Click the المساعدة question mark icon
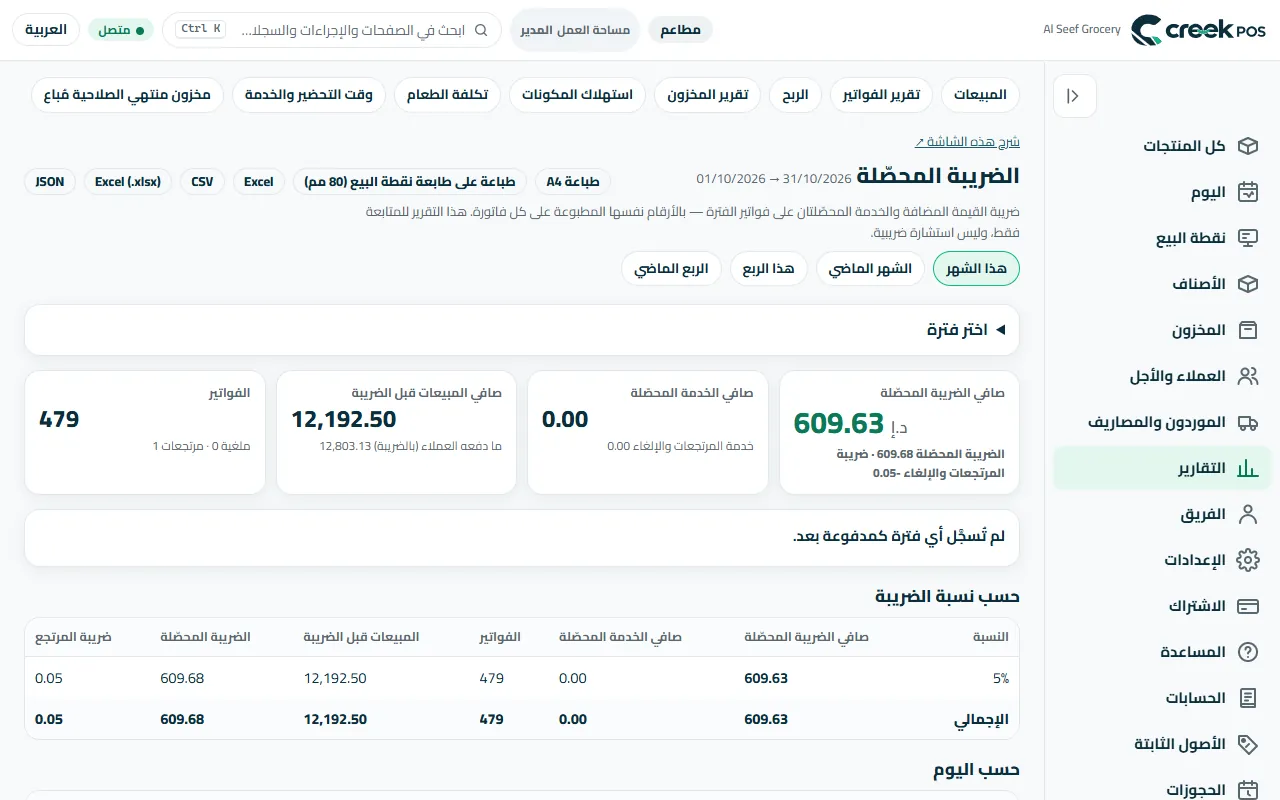This screenshot has height=800, width=1280. [1247, 652]
